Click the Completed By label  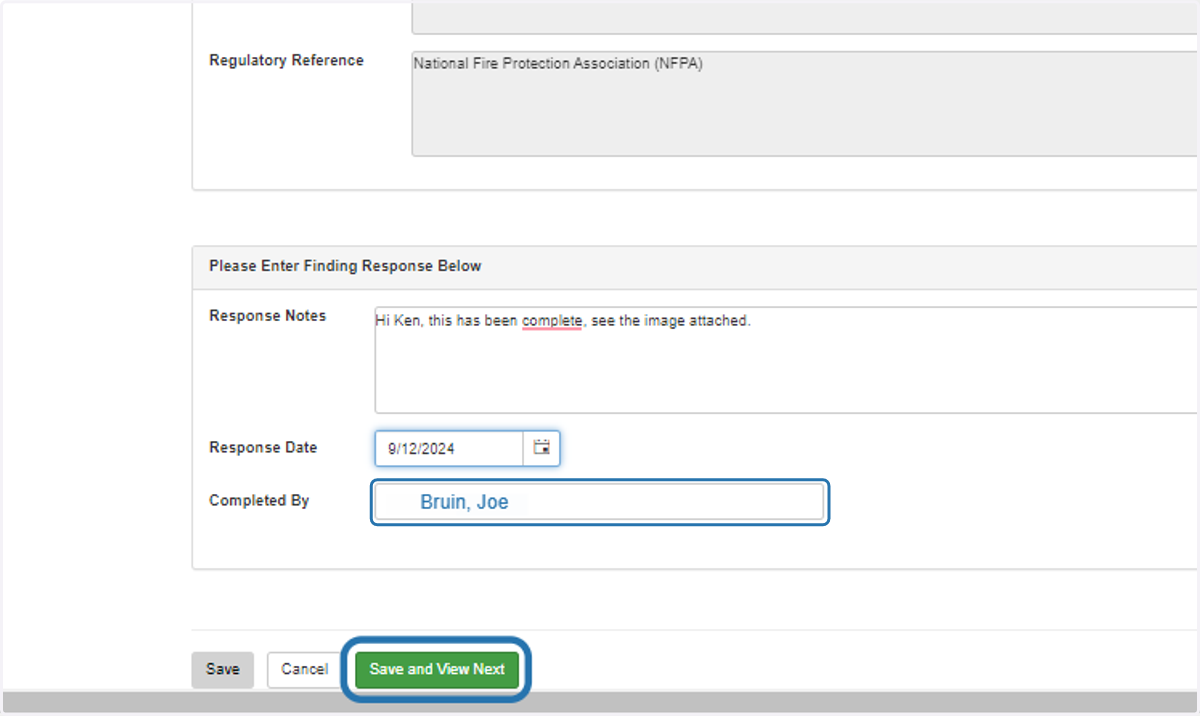(259, 501)
